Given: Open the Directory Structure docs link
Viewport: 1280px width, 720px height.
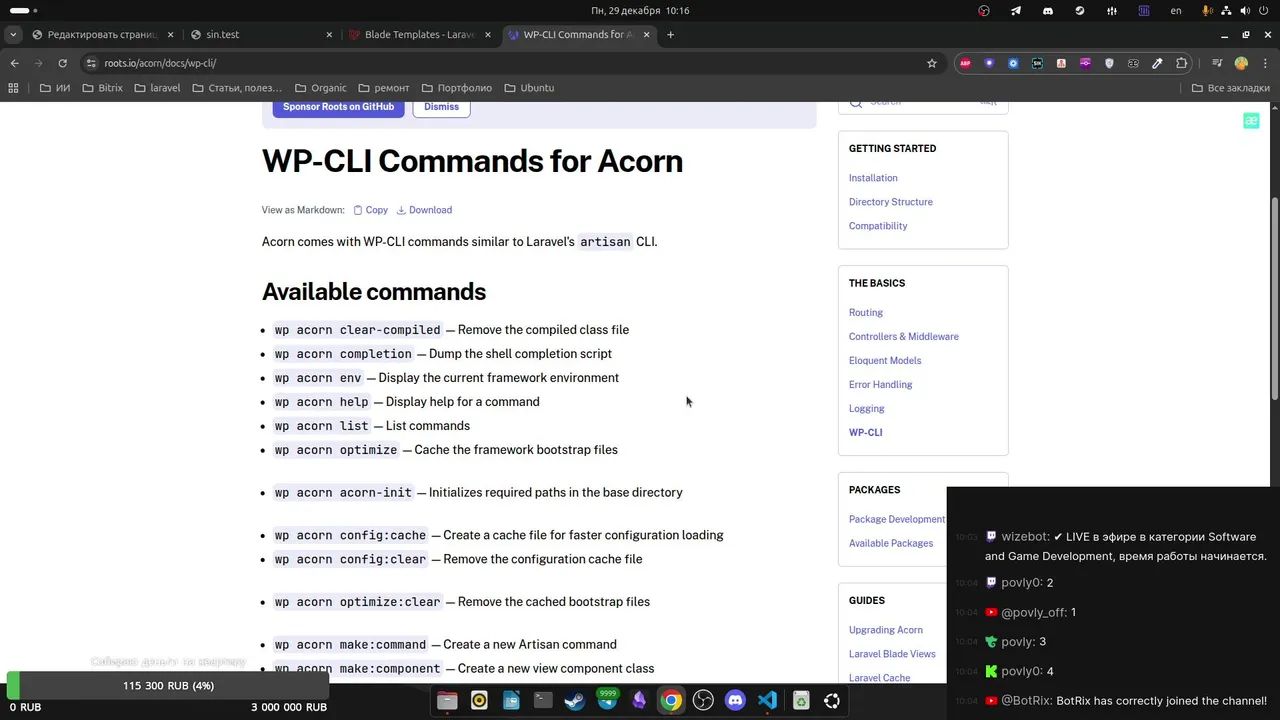Looking at the screenshot, I should point(890,202).
